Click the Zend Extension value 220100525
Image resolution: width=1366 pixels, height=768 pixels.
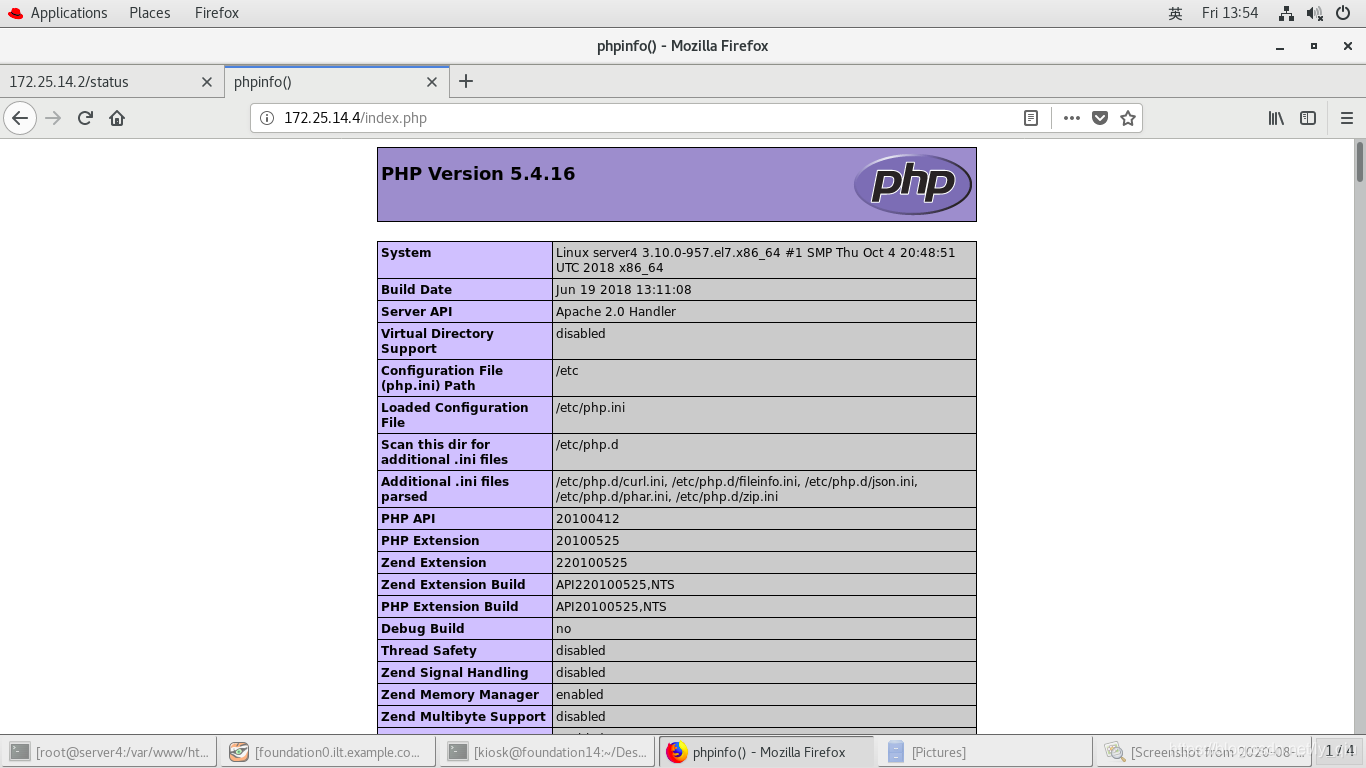click(592, 563)
